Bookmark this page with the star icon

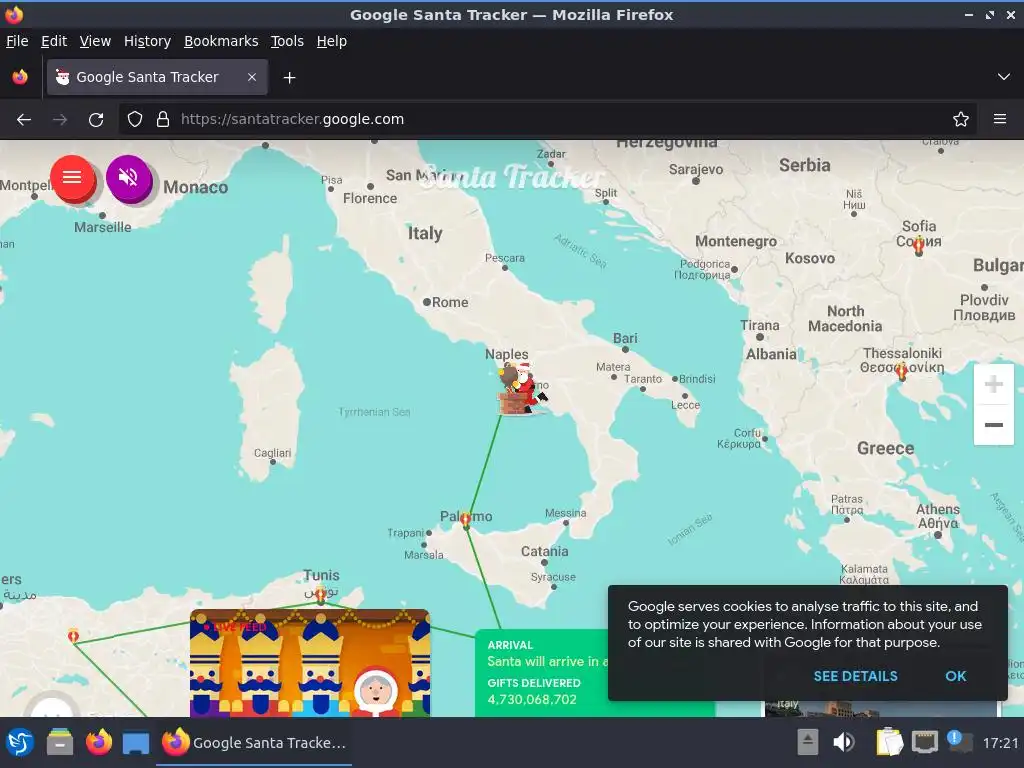(960, 120)
